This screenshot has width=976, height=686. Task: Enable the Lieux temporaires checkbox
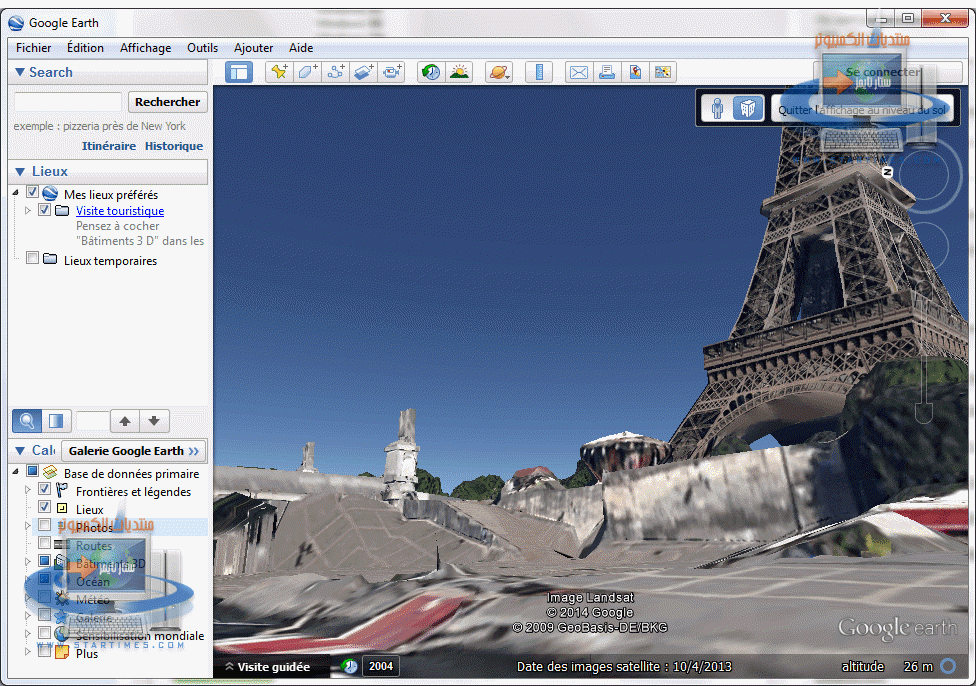(33, 259)
